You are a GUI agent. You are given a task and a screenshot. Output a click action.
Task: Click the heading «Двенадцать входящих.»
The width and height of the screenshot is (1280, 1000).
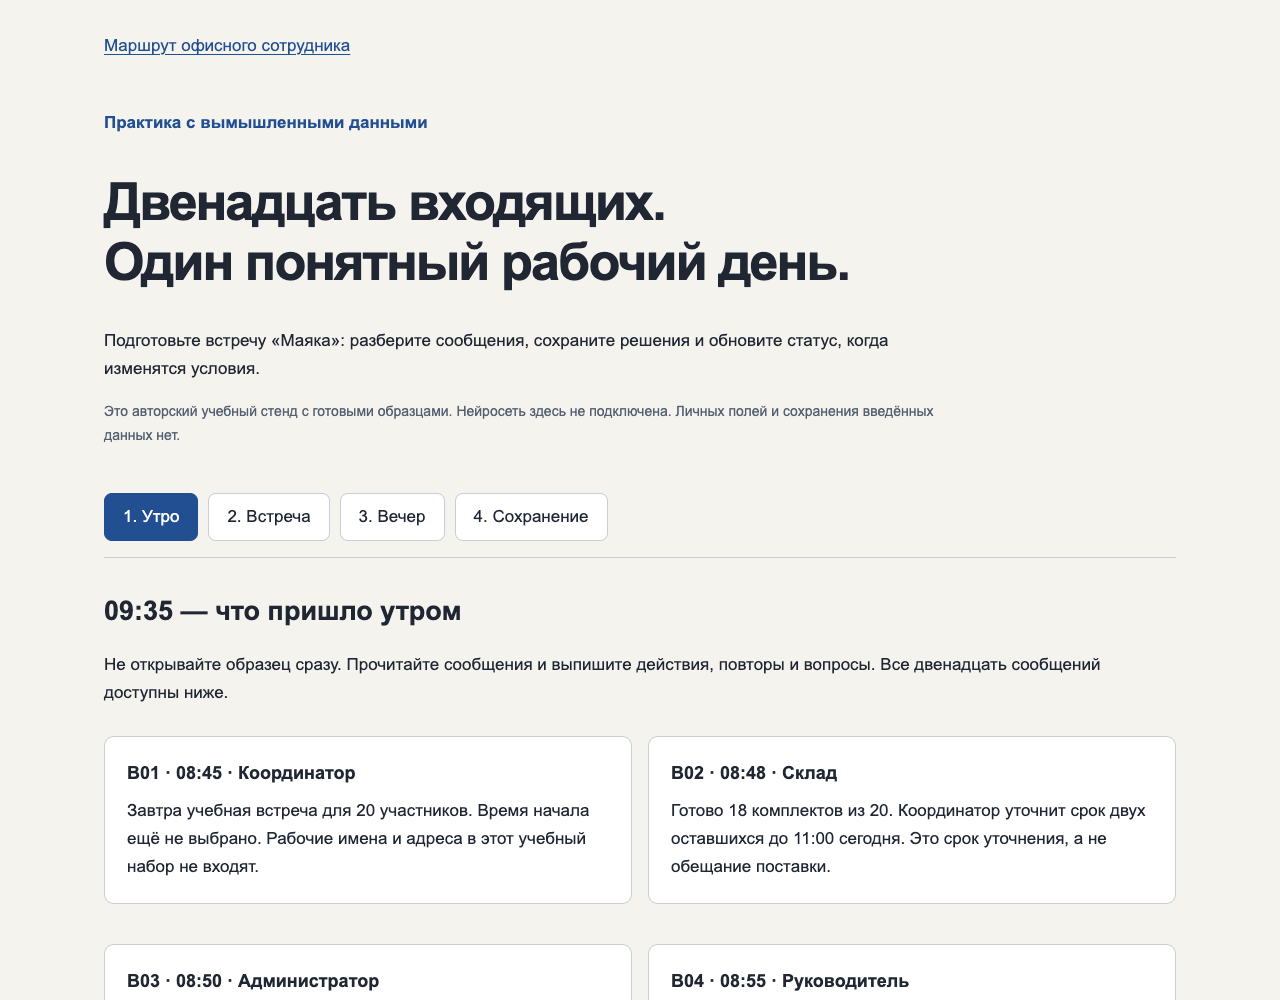pos(385,203)
